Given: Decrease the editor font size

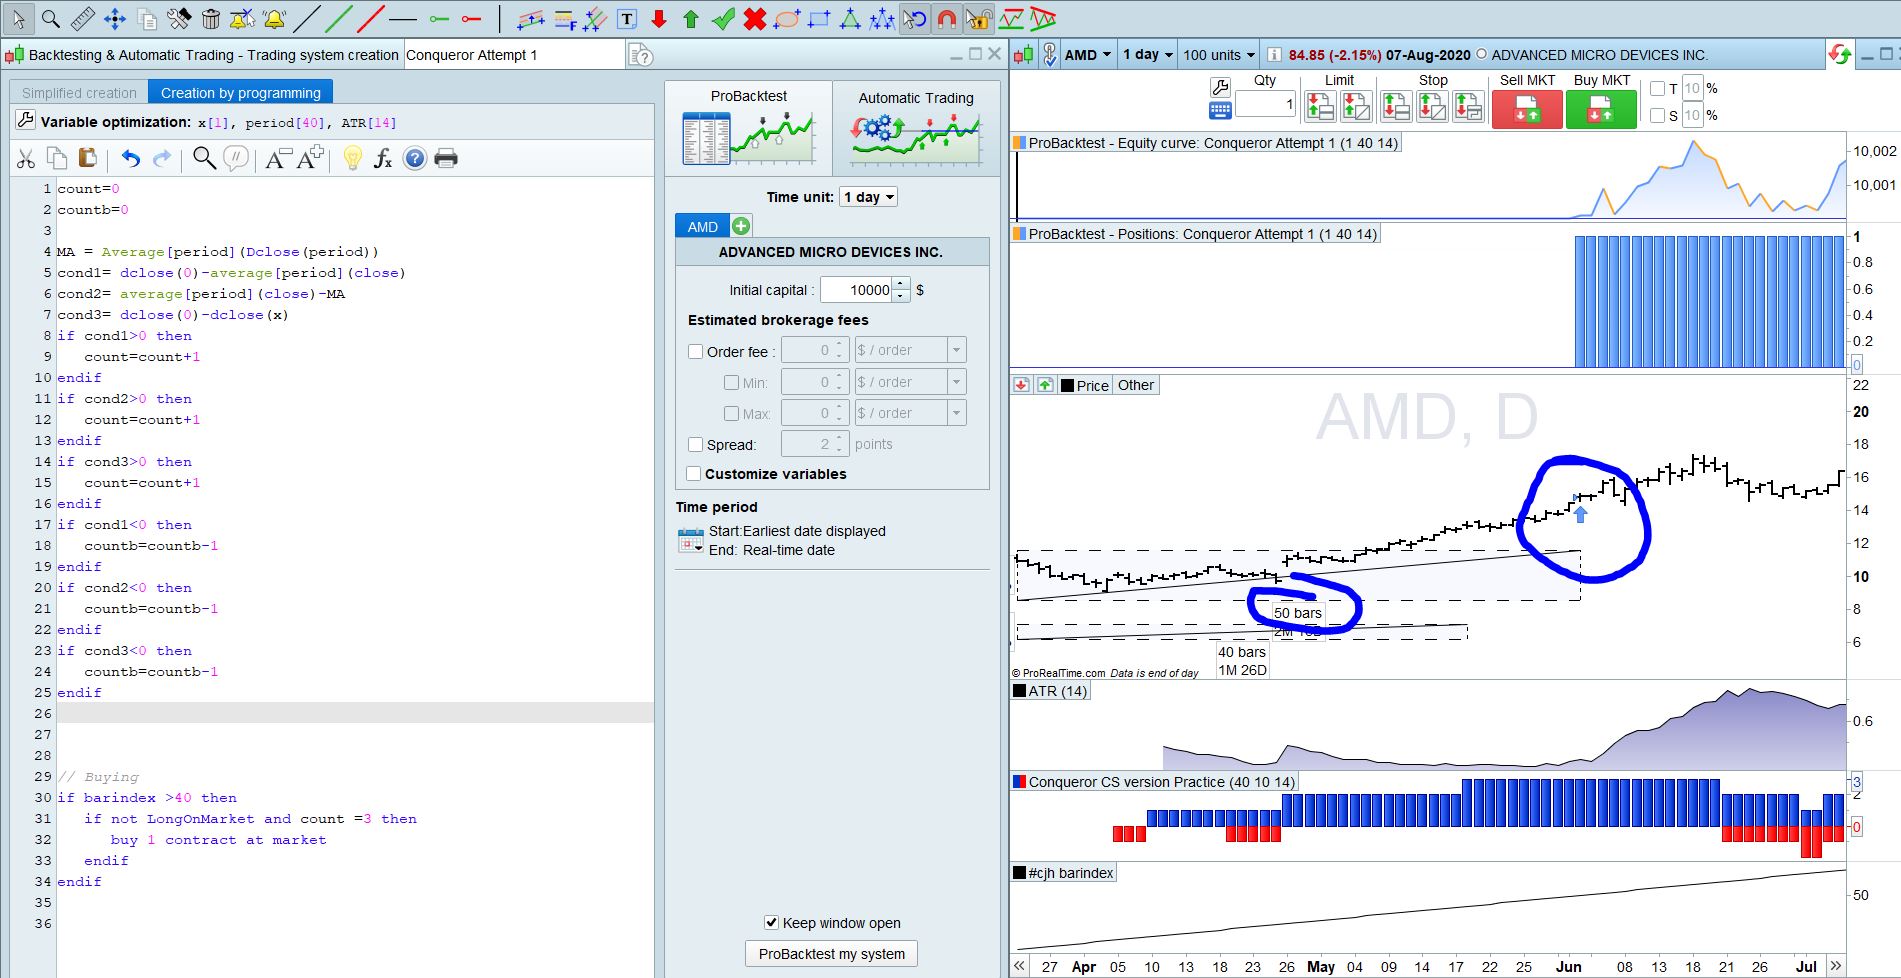Looking at the screenshot, I should (x=277, y=158).
